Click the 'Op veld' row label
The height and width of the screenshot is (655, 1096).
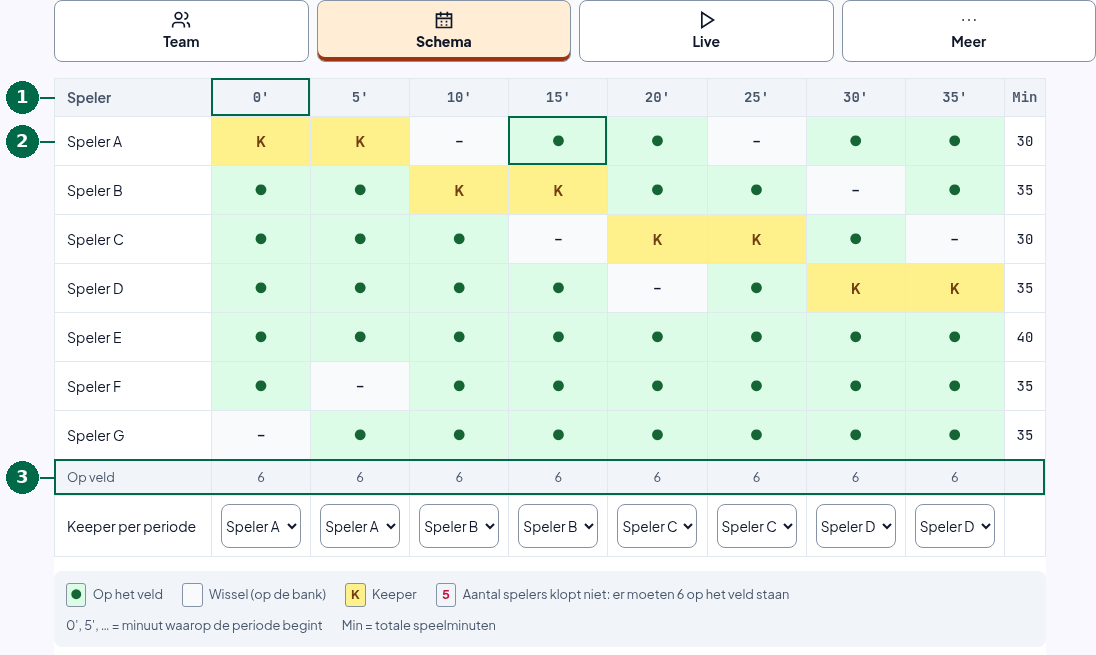[91, 477]
